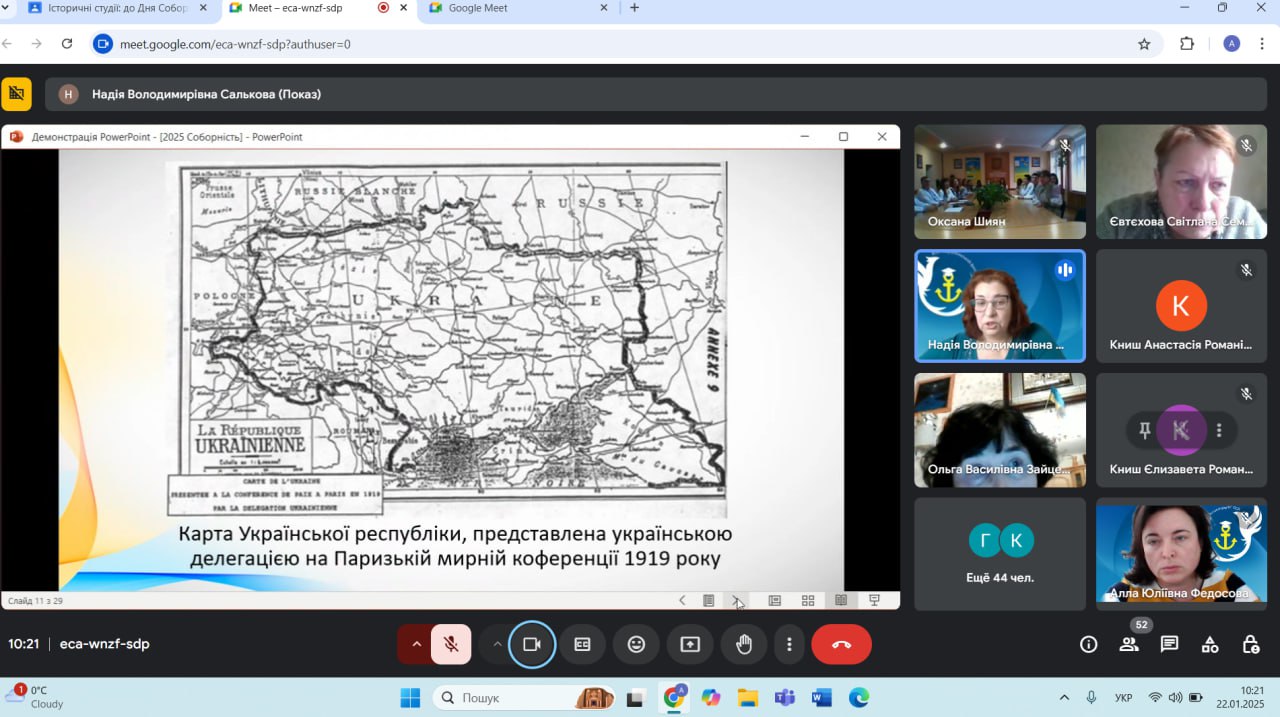Show the participants list panel
Viewport: 1280px width, 717px height.
pos(1129,644)
